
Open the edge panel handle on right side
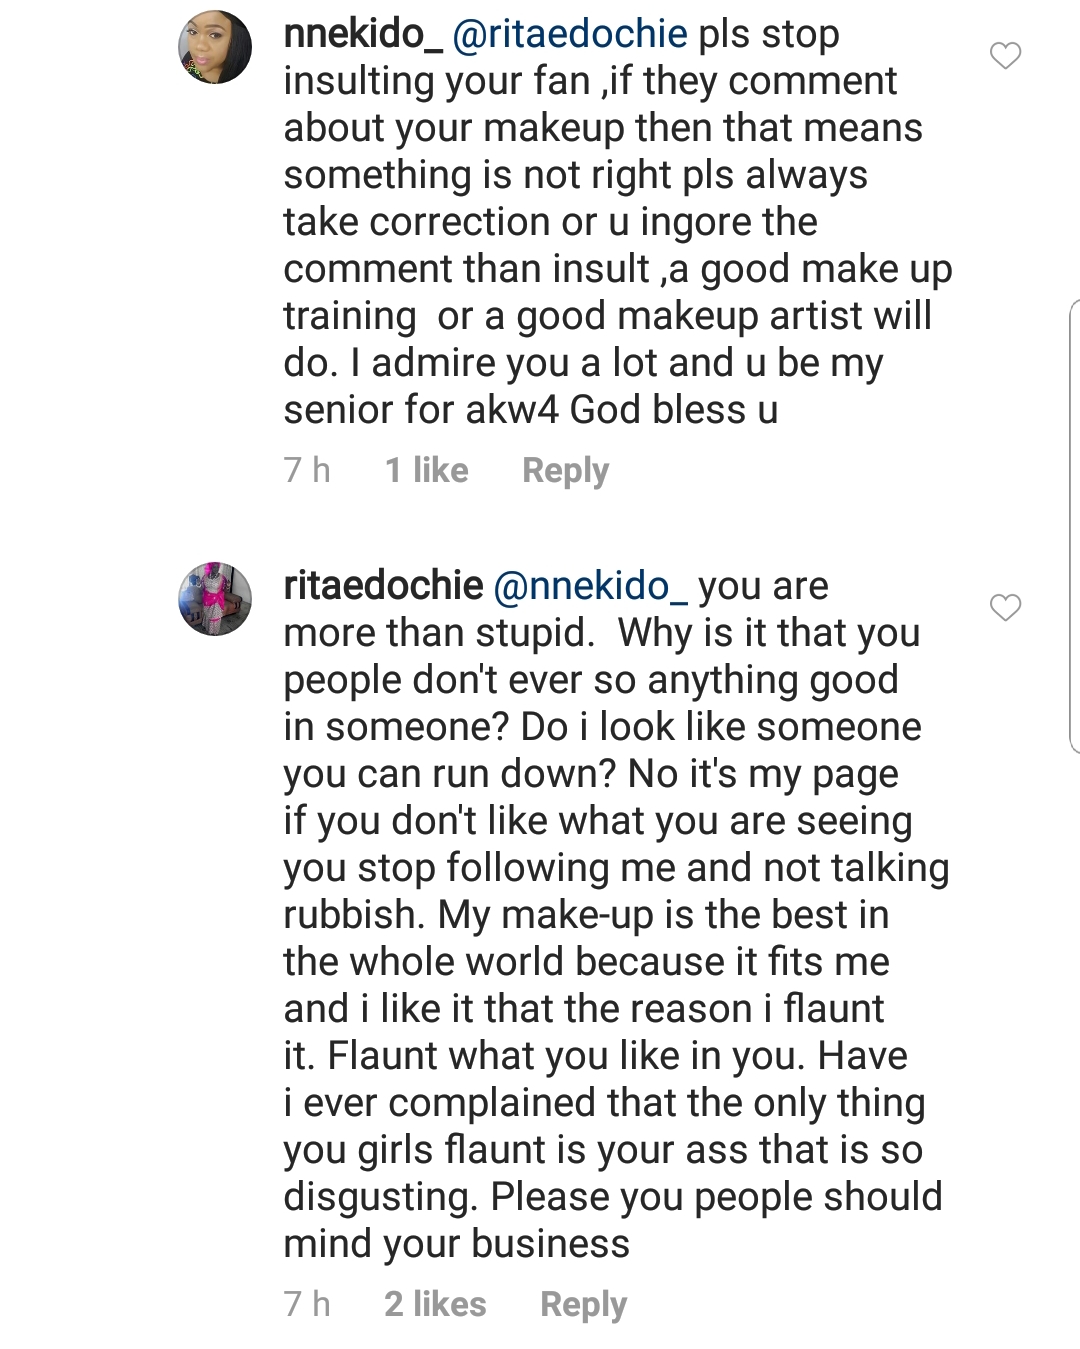(x=1074, y=525)
